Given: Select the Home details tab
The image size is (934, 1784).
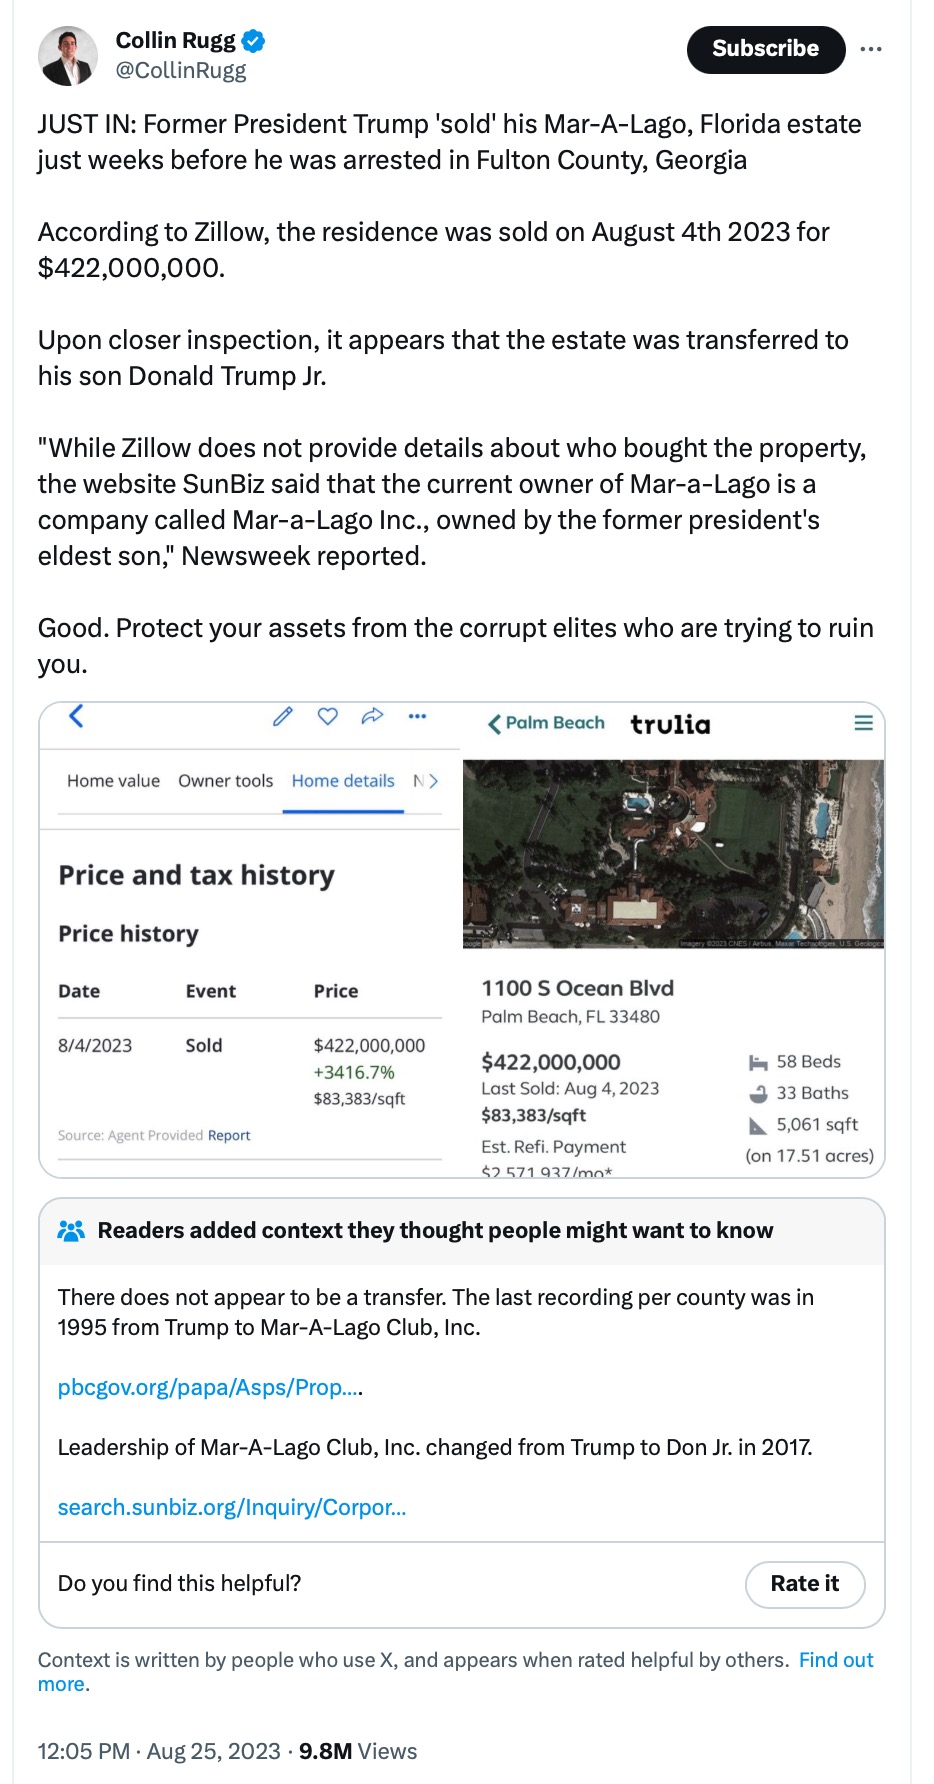Looking at the screenshot, I should pos(343,781).
